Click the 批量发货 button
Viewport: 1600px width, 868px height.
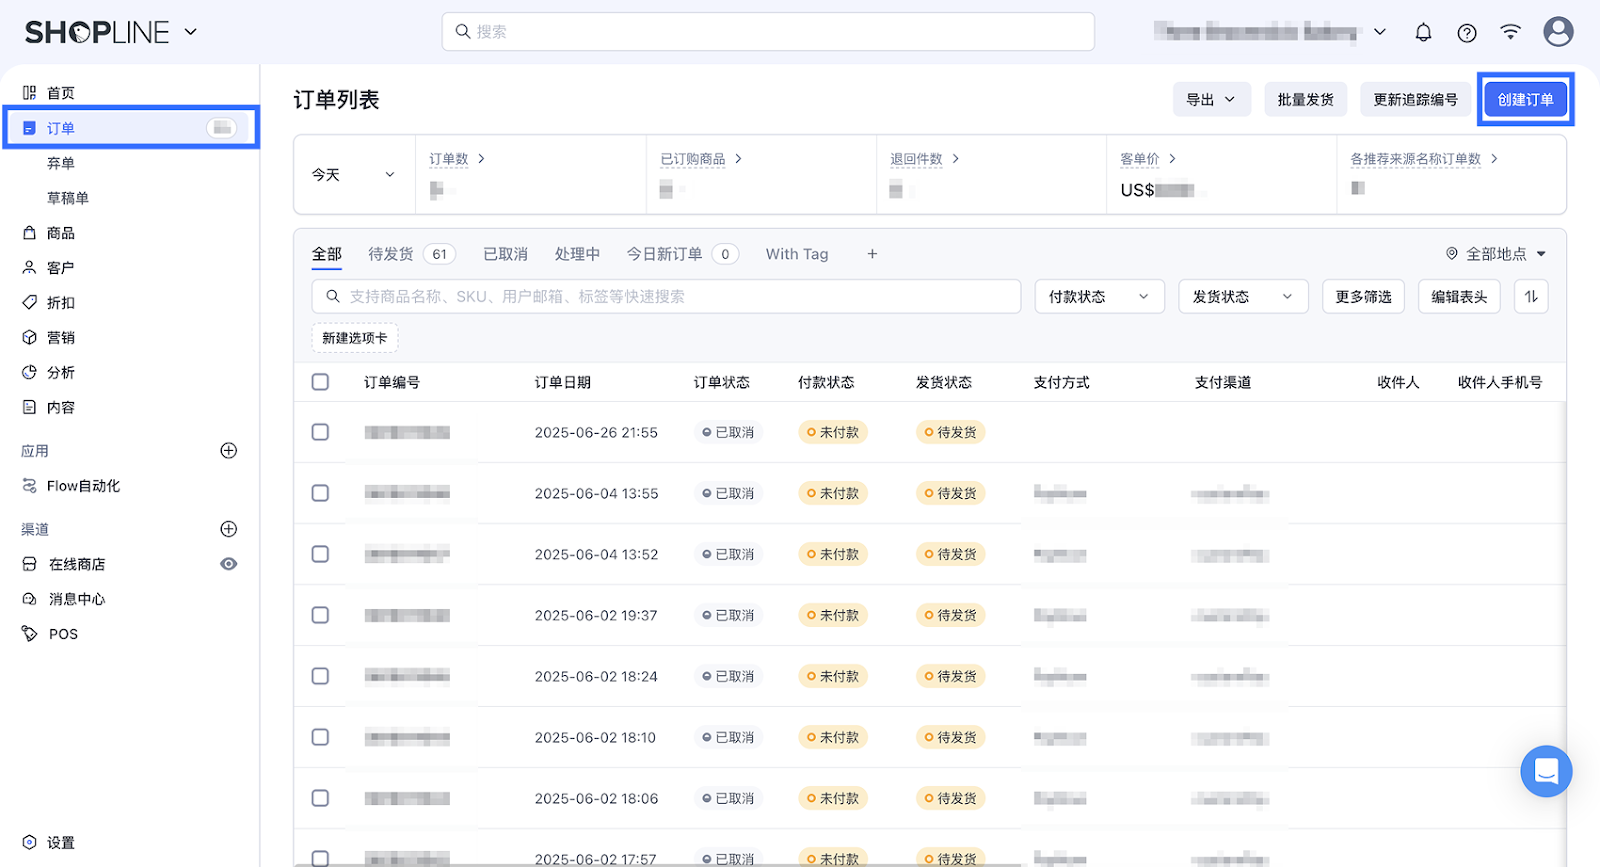tap(1305, 100)
